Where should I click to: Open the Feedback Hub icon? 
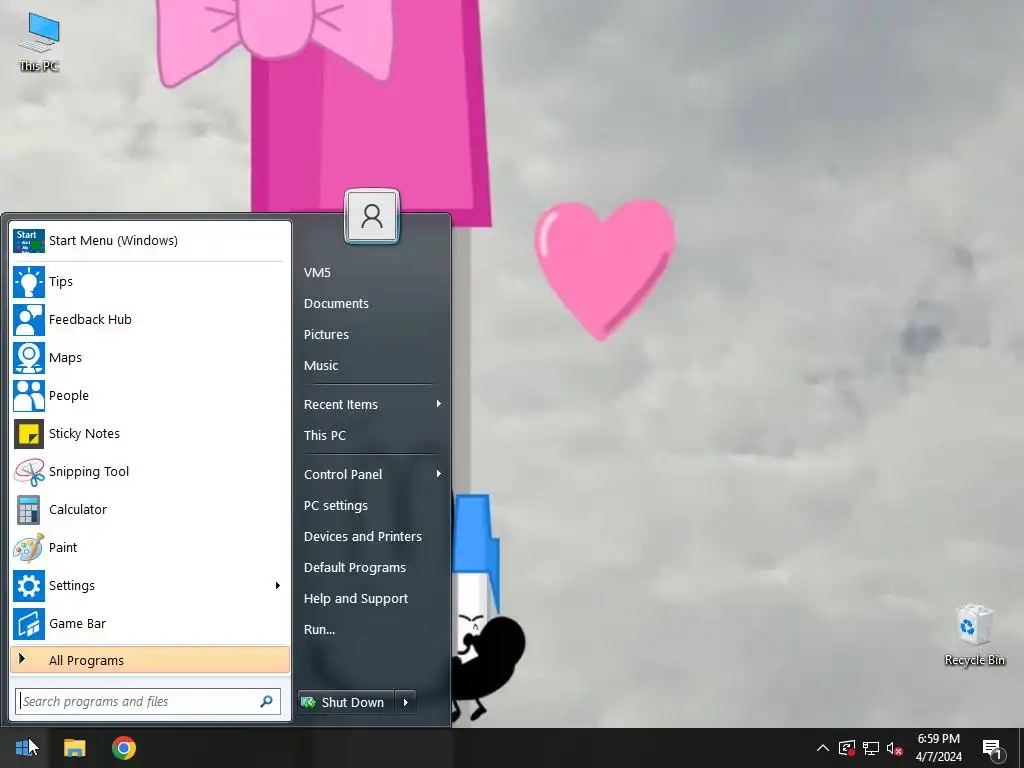(x=29, y=319)
